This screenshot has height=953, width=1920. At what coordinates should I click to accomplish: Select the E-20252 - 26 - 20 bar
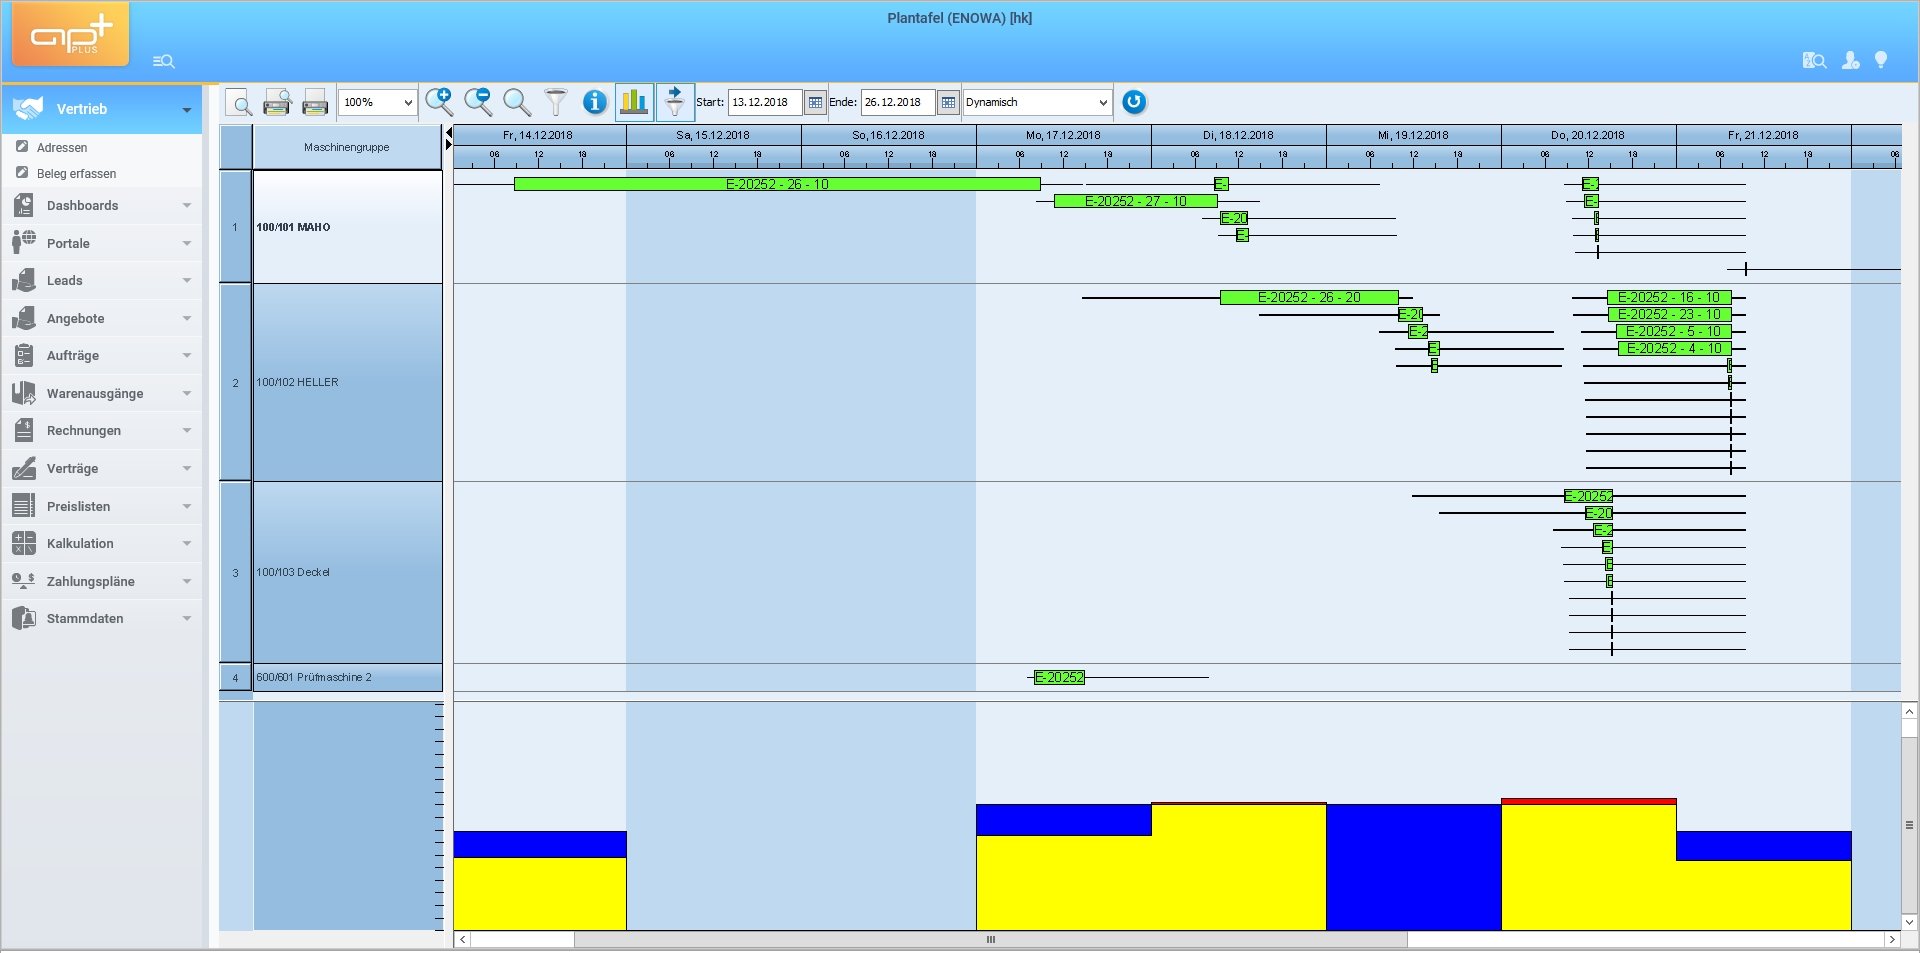point(1309,297)
